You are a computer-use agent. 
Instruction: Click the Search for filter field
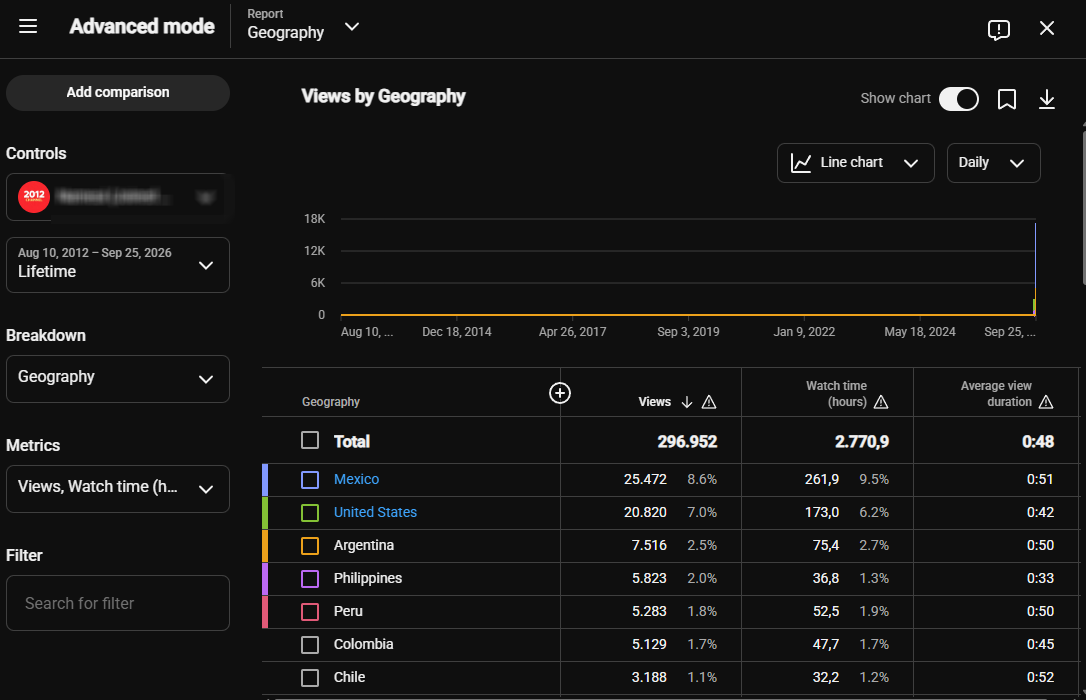[118, 603]
